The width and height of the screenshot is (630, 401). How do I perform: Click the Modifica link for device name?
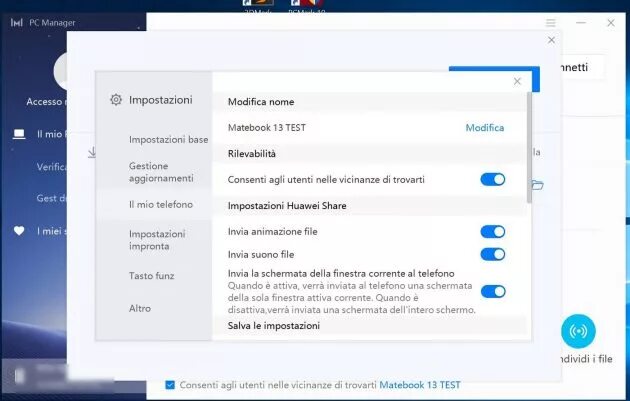point(485,128)
